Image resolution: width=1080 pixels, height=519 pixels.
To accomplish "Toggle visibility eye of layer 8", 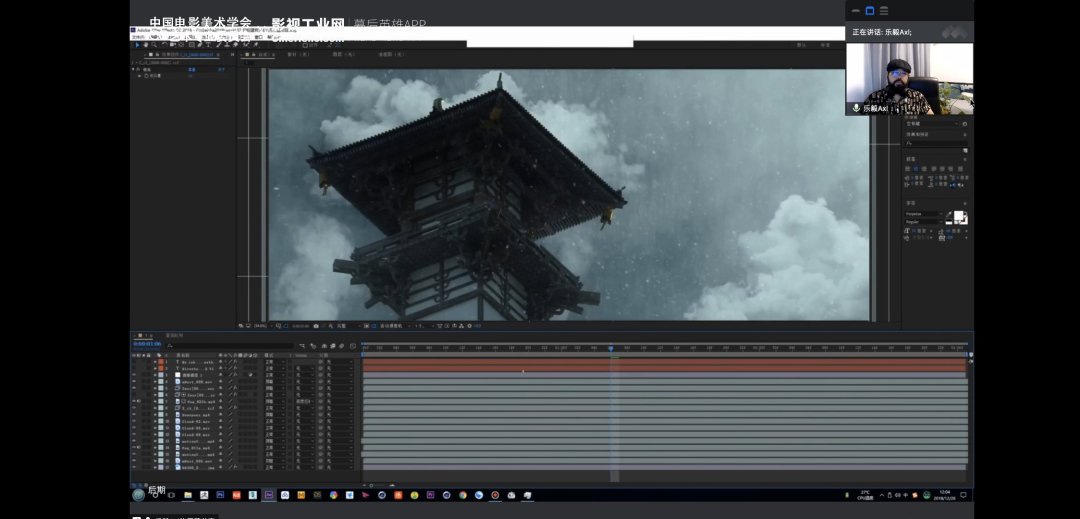I will coord(134,408).
